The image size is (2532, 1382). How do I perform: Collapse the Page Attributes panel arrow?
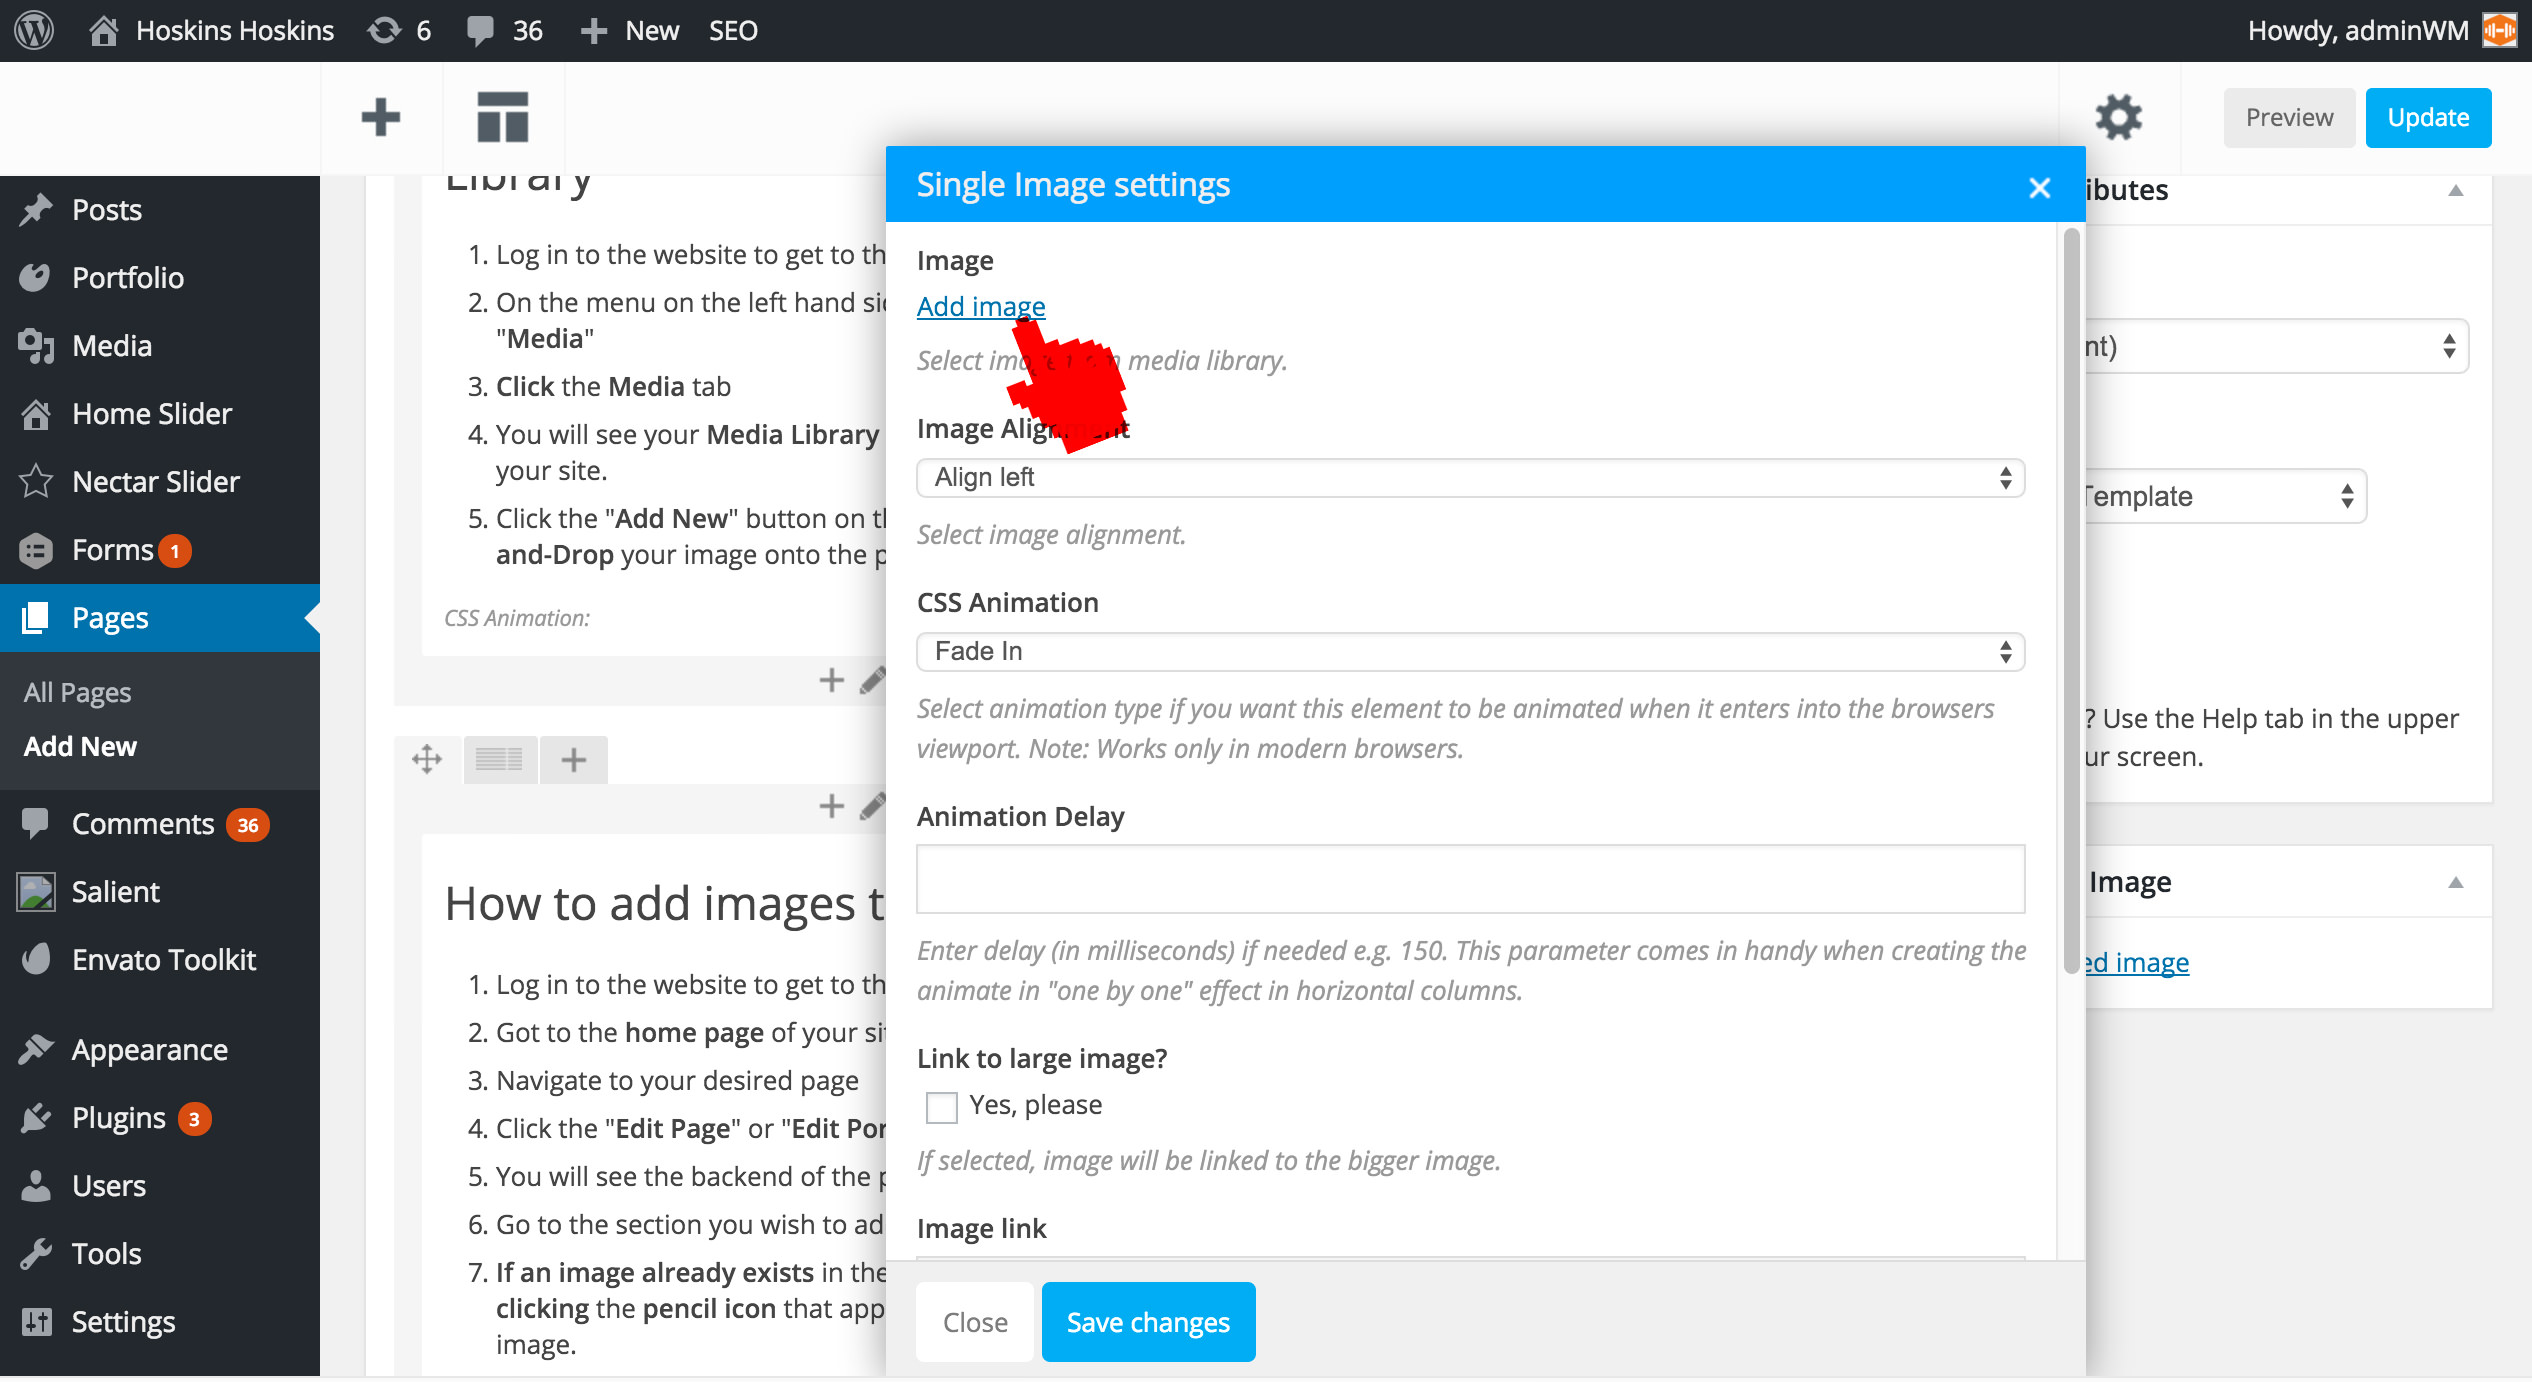click(x=2455, y=190)
